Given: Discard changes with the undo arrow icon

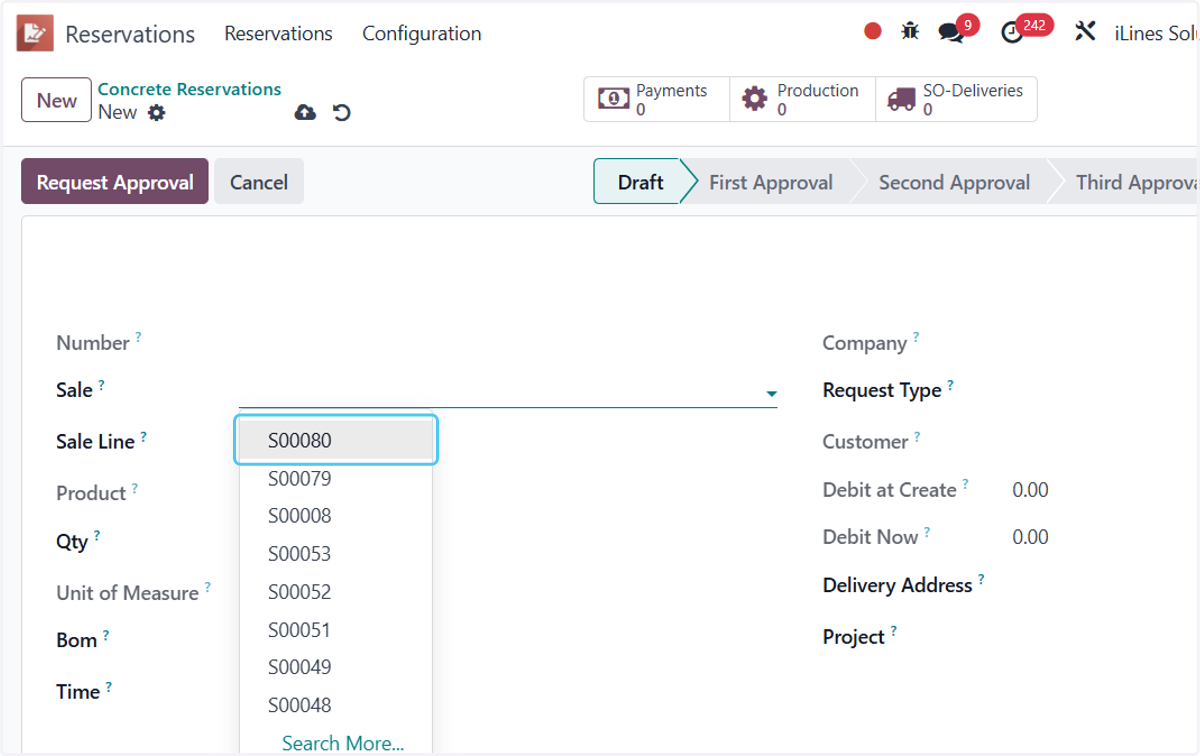Looking at the screenshot, I should click(342, 113).
